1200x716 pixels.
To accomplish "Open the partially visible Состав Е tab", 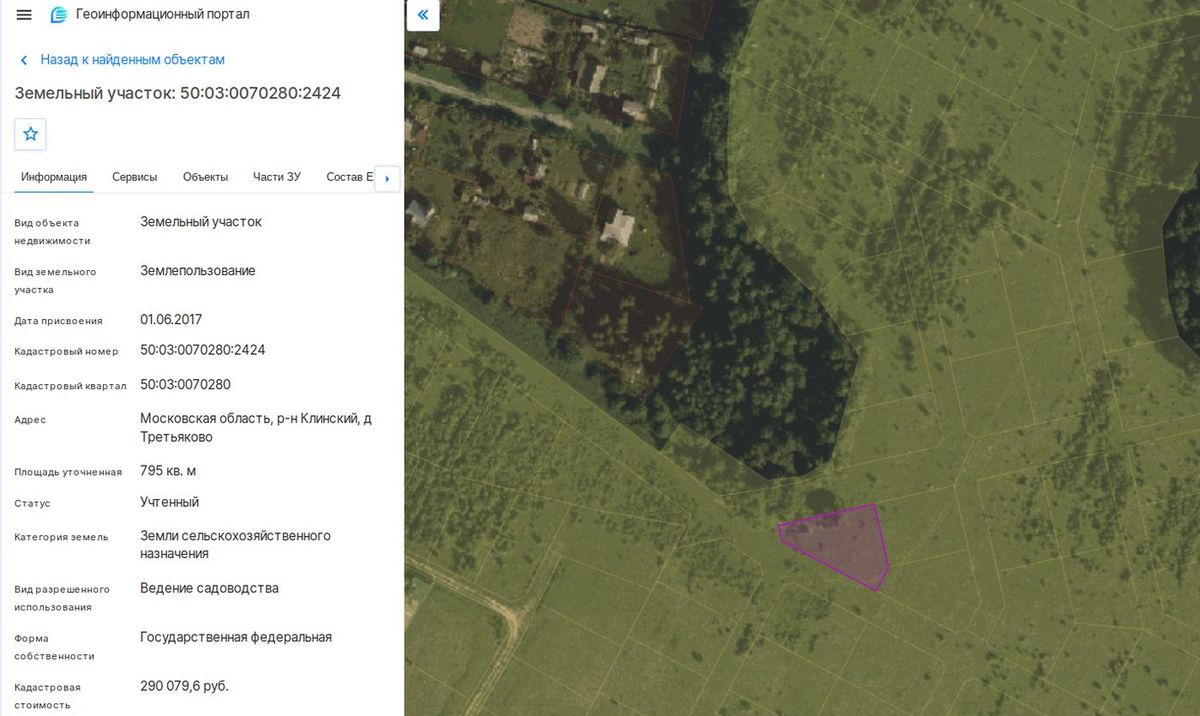I will [x=349, y=177].
